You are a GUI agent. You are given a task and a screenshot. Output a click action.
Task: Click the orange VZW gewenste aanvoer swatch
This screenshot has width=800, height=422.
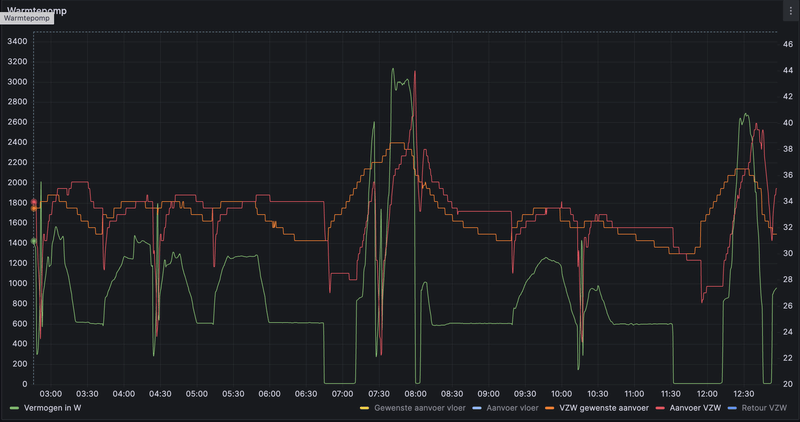(549, 408)
